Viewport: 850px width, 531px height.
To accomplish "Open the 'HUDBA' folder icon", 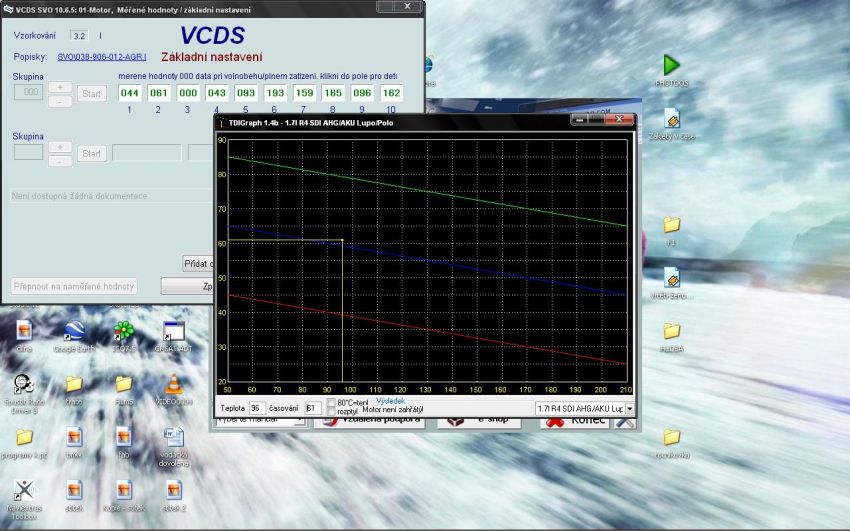I will (x=671, y=331).
